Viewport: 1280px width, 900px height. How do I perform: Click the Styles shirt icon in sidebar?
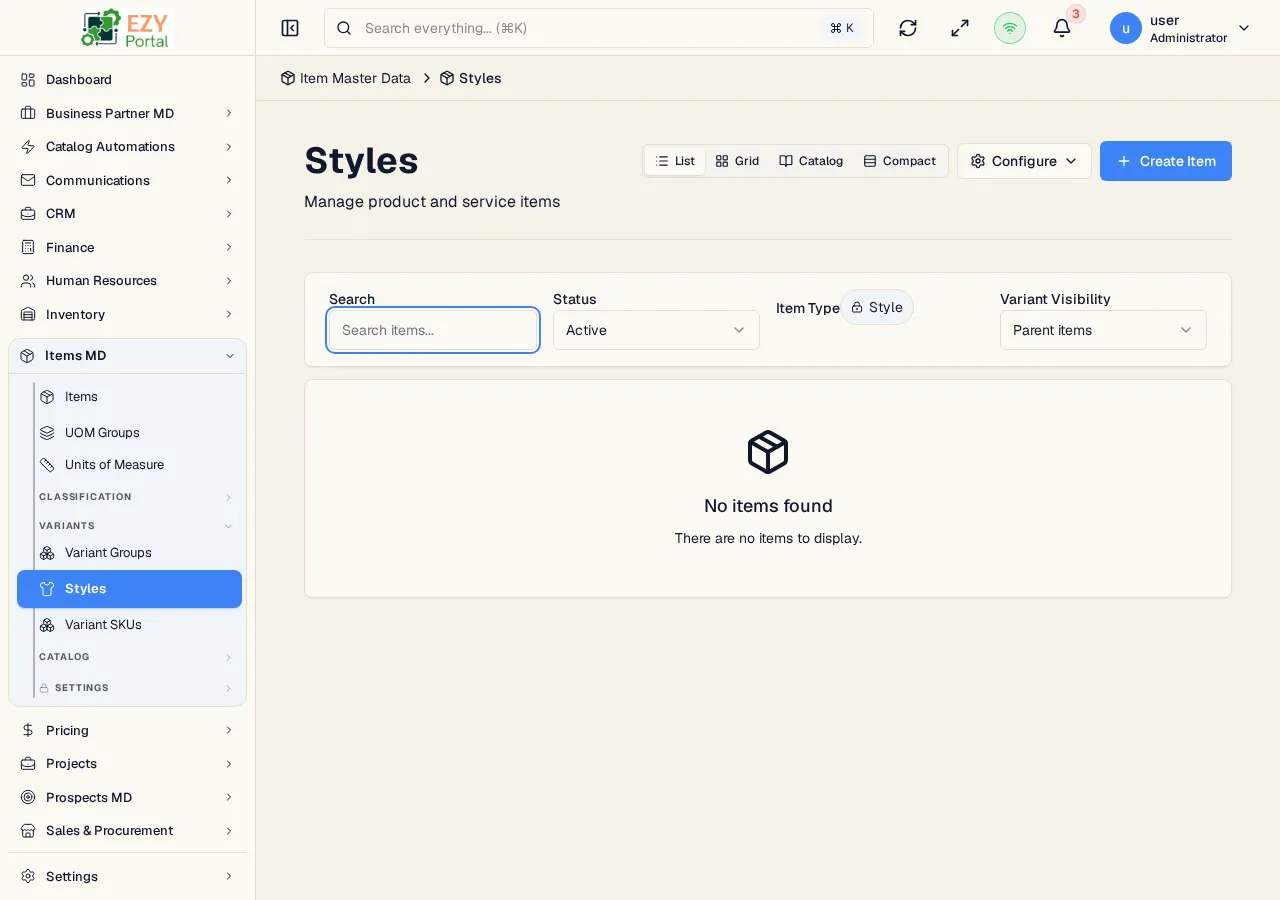tap(47, 588)
